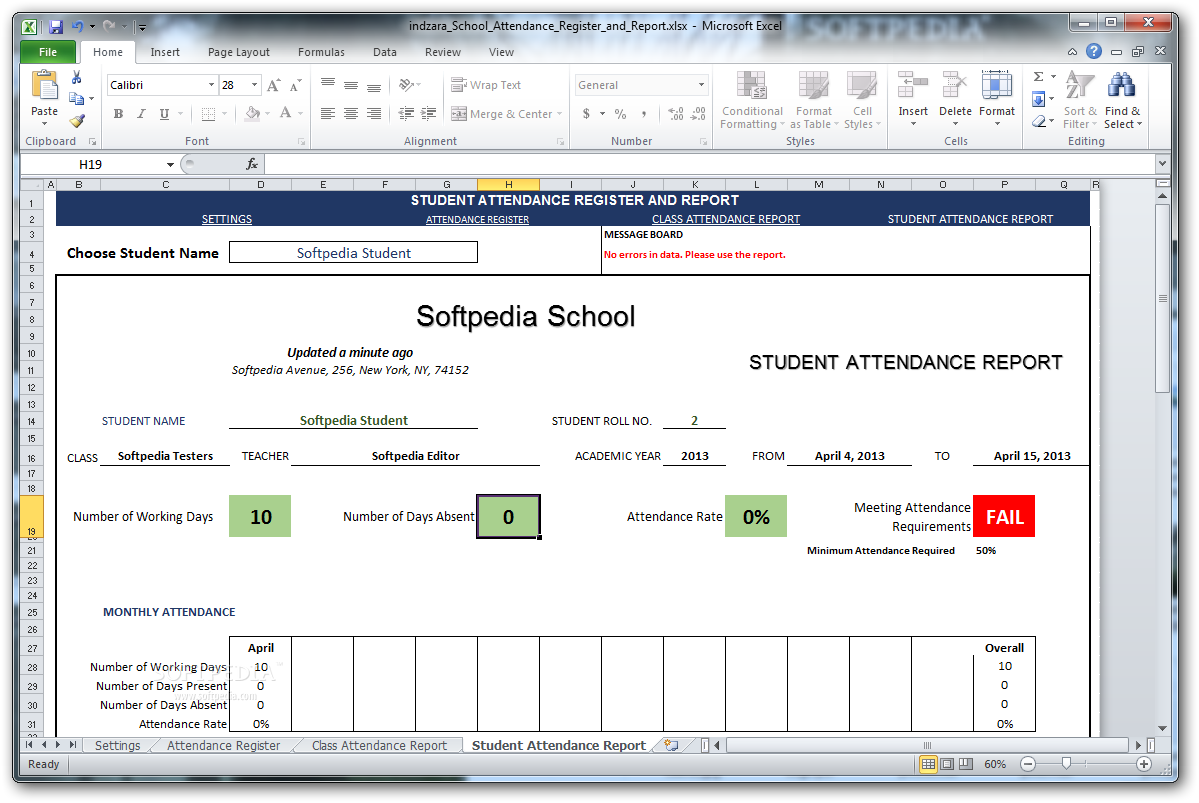The height and width of the screenshot is (803, 1199).
Task: Click the Increase Indent icon
Action: tap(429, 114)
